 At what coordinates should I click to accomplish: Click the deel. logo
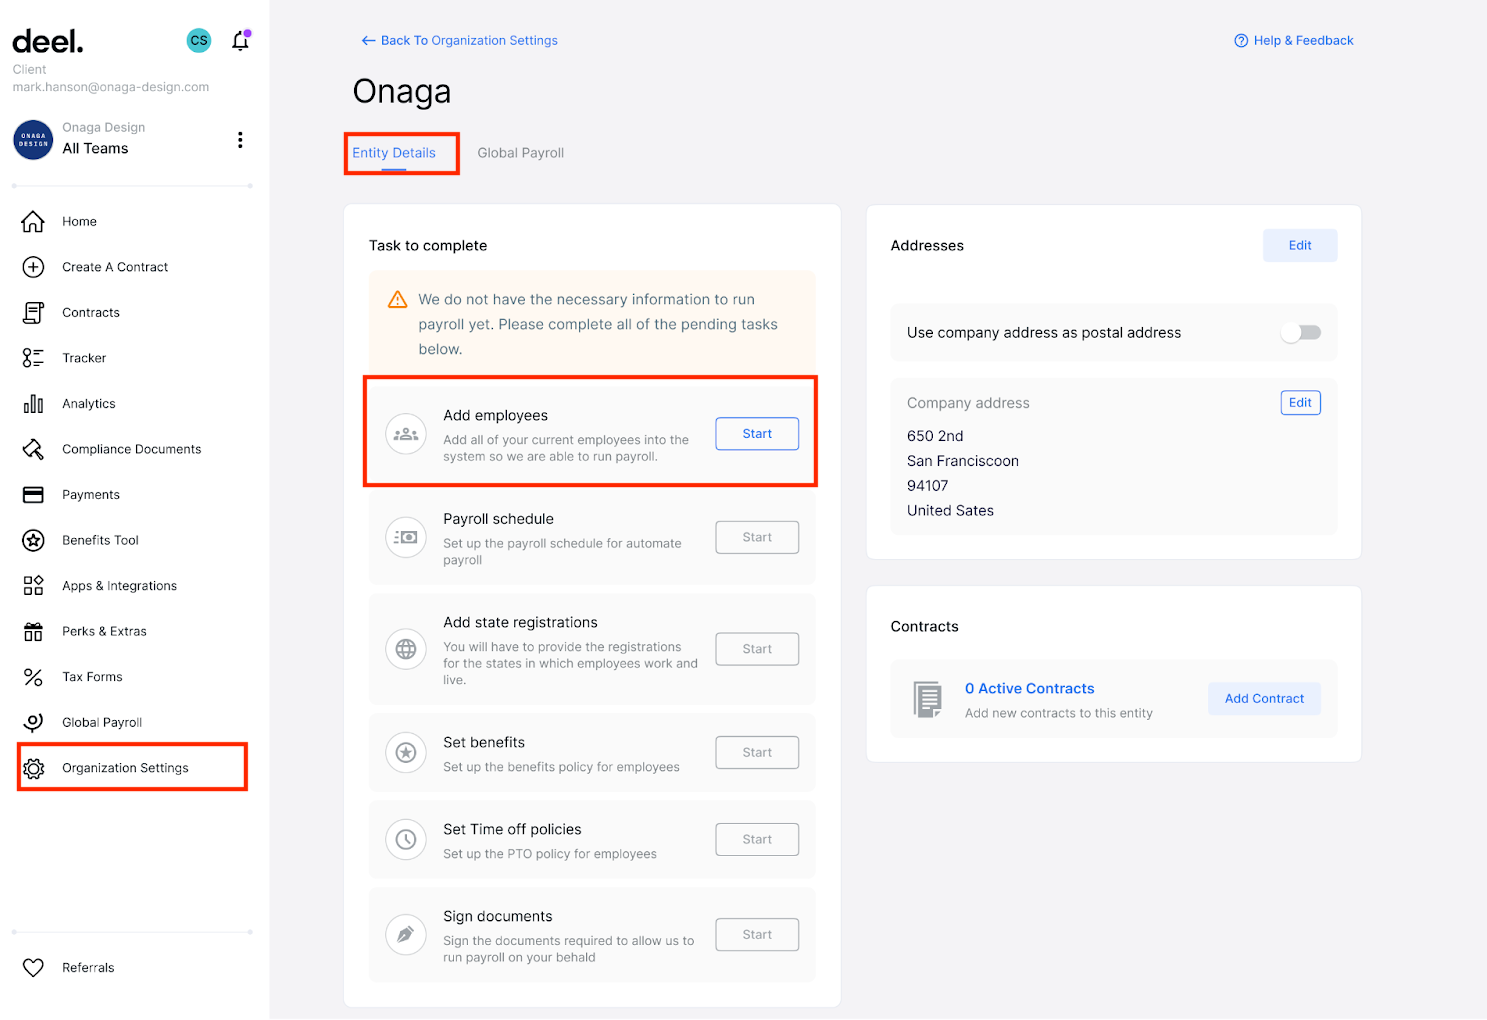coord(48,42)
